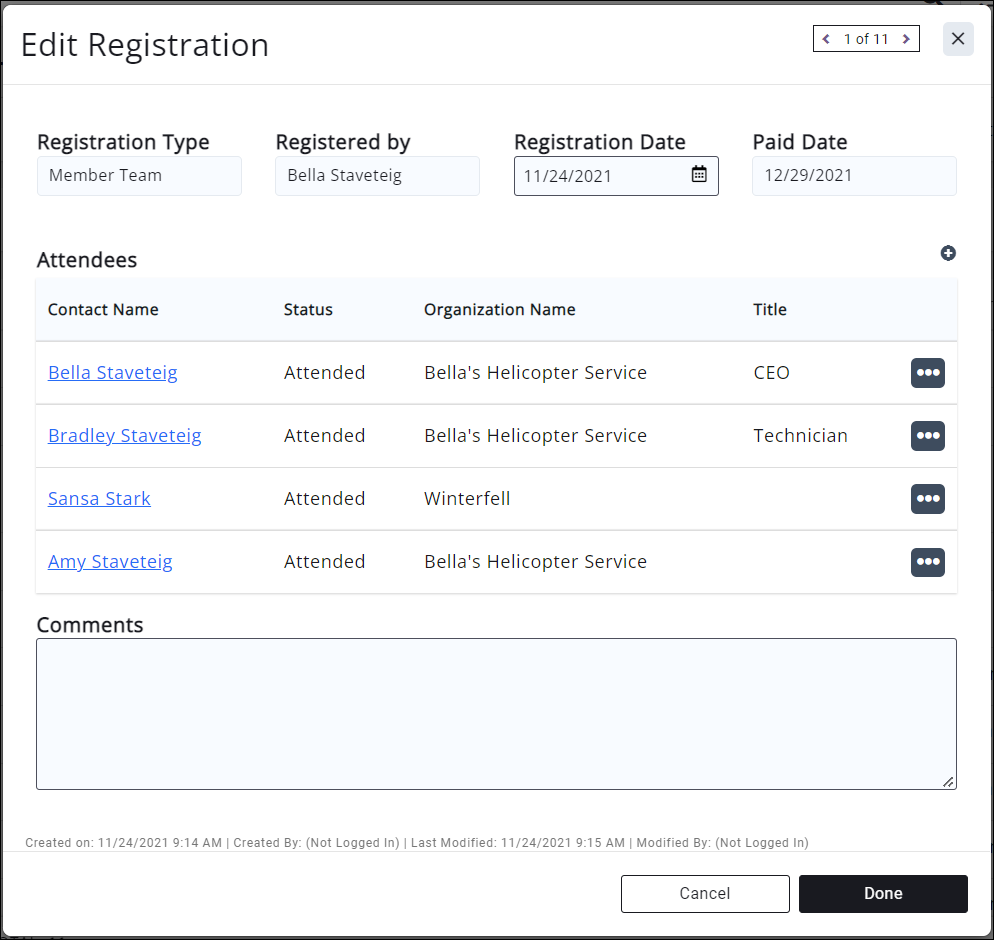Open Bradley Staveteig contact link
This screenshot has height=940, width=994.
(x=125, y=436)
